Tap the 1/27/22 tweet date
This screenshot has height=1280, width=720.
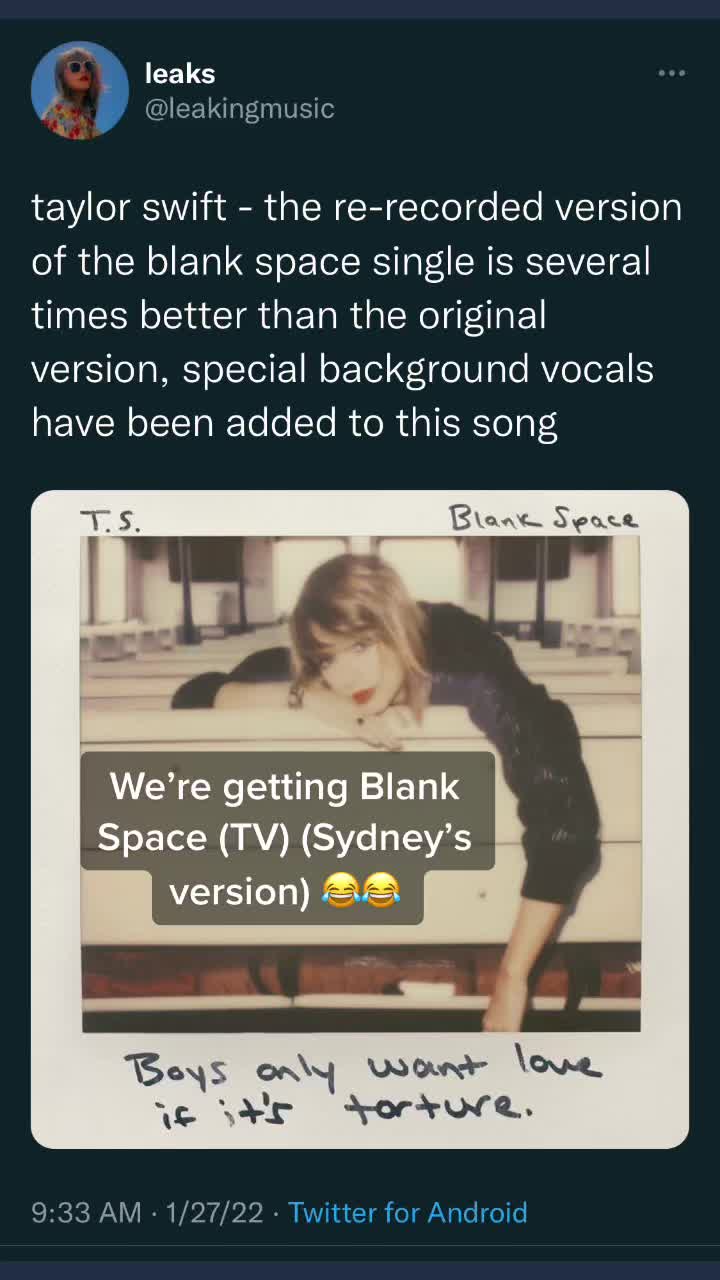click(x=215, y=1213)
